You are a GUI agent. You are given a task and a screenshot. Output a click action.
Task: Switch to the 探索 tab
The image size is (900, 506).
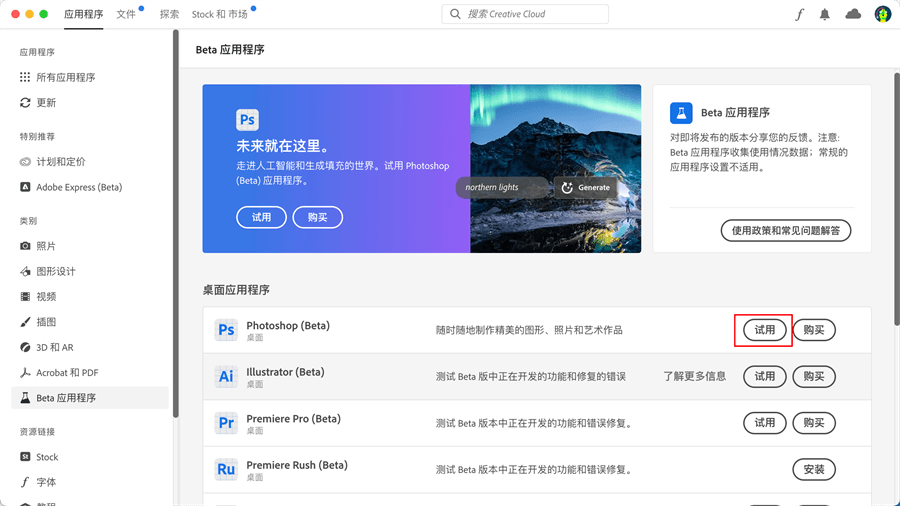point(169,14)
